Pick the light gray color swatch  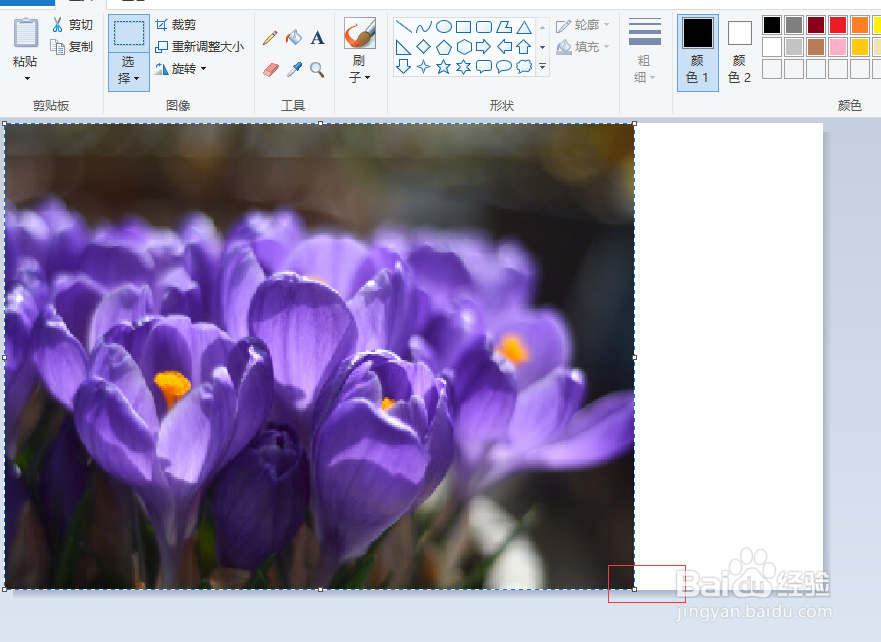point(794,47)
